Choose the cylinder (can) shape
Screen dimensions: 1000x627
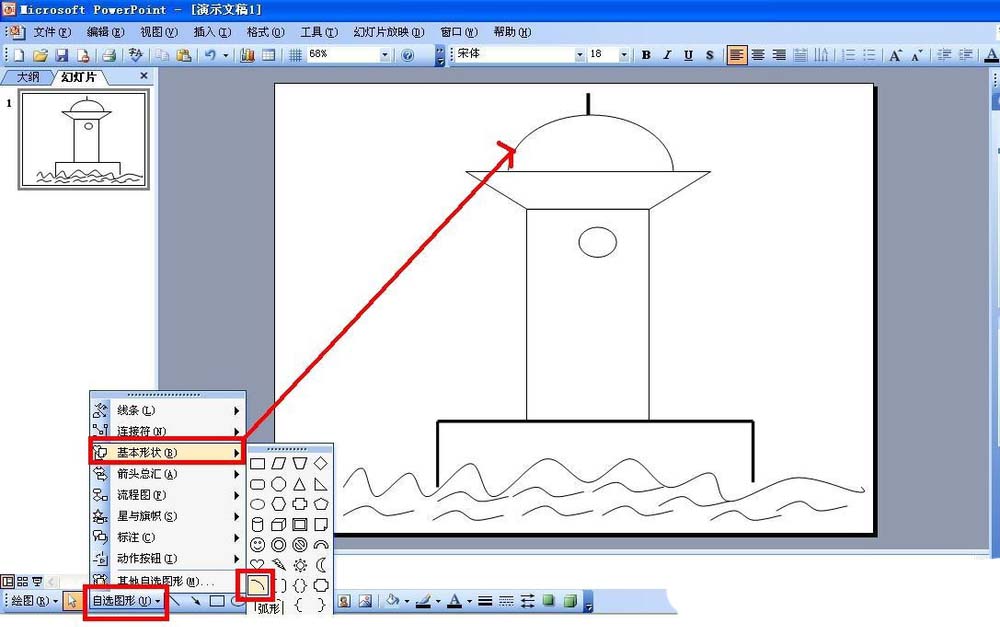coord(257,524)
